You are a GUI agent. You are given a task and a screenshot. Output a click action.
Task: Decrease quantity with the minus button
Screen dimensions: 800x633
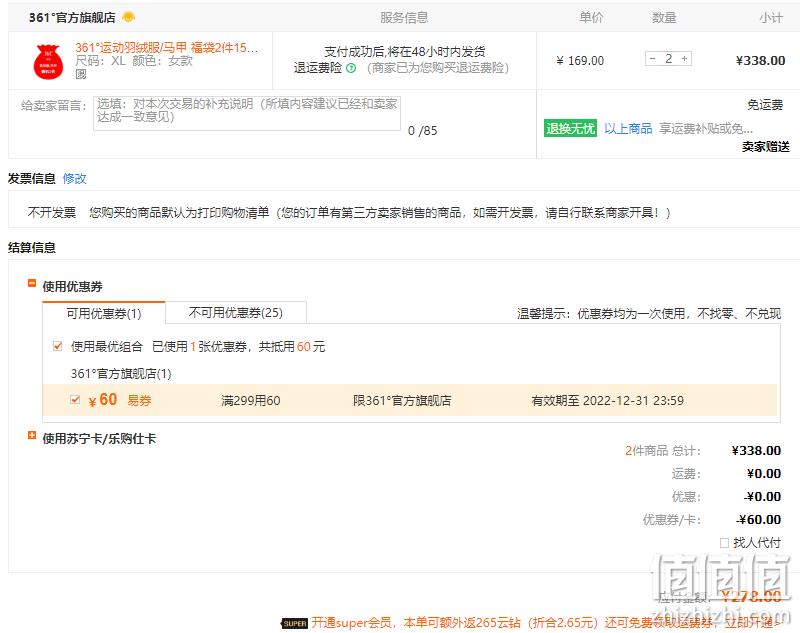click(x=652, y=59)
